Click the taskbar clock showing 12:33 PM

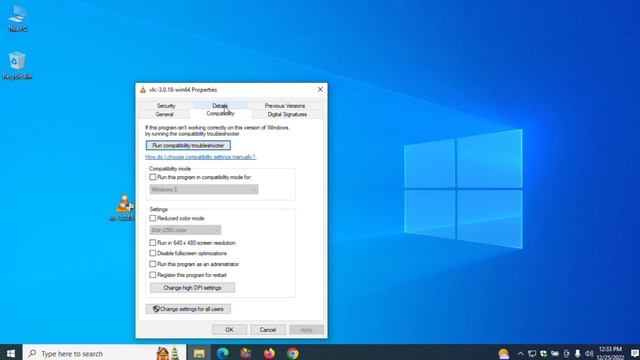(x=610, y=353)
